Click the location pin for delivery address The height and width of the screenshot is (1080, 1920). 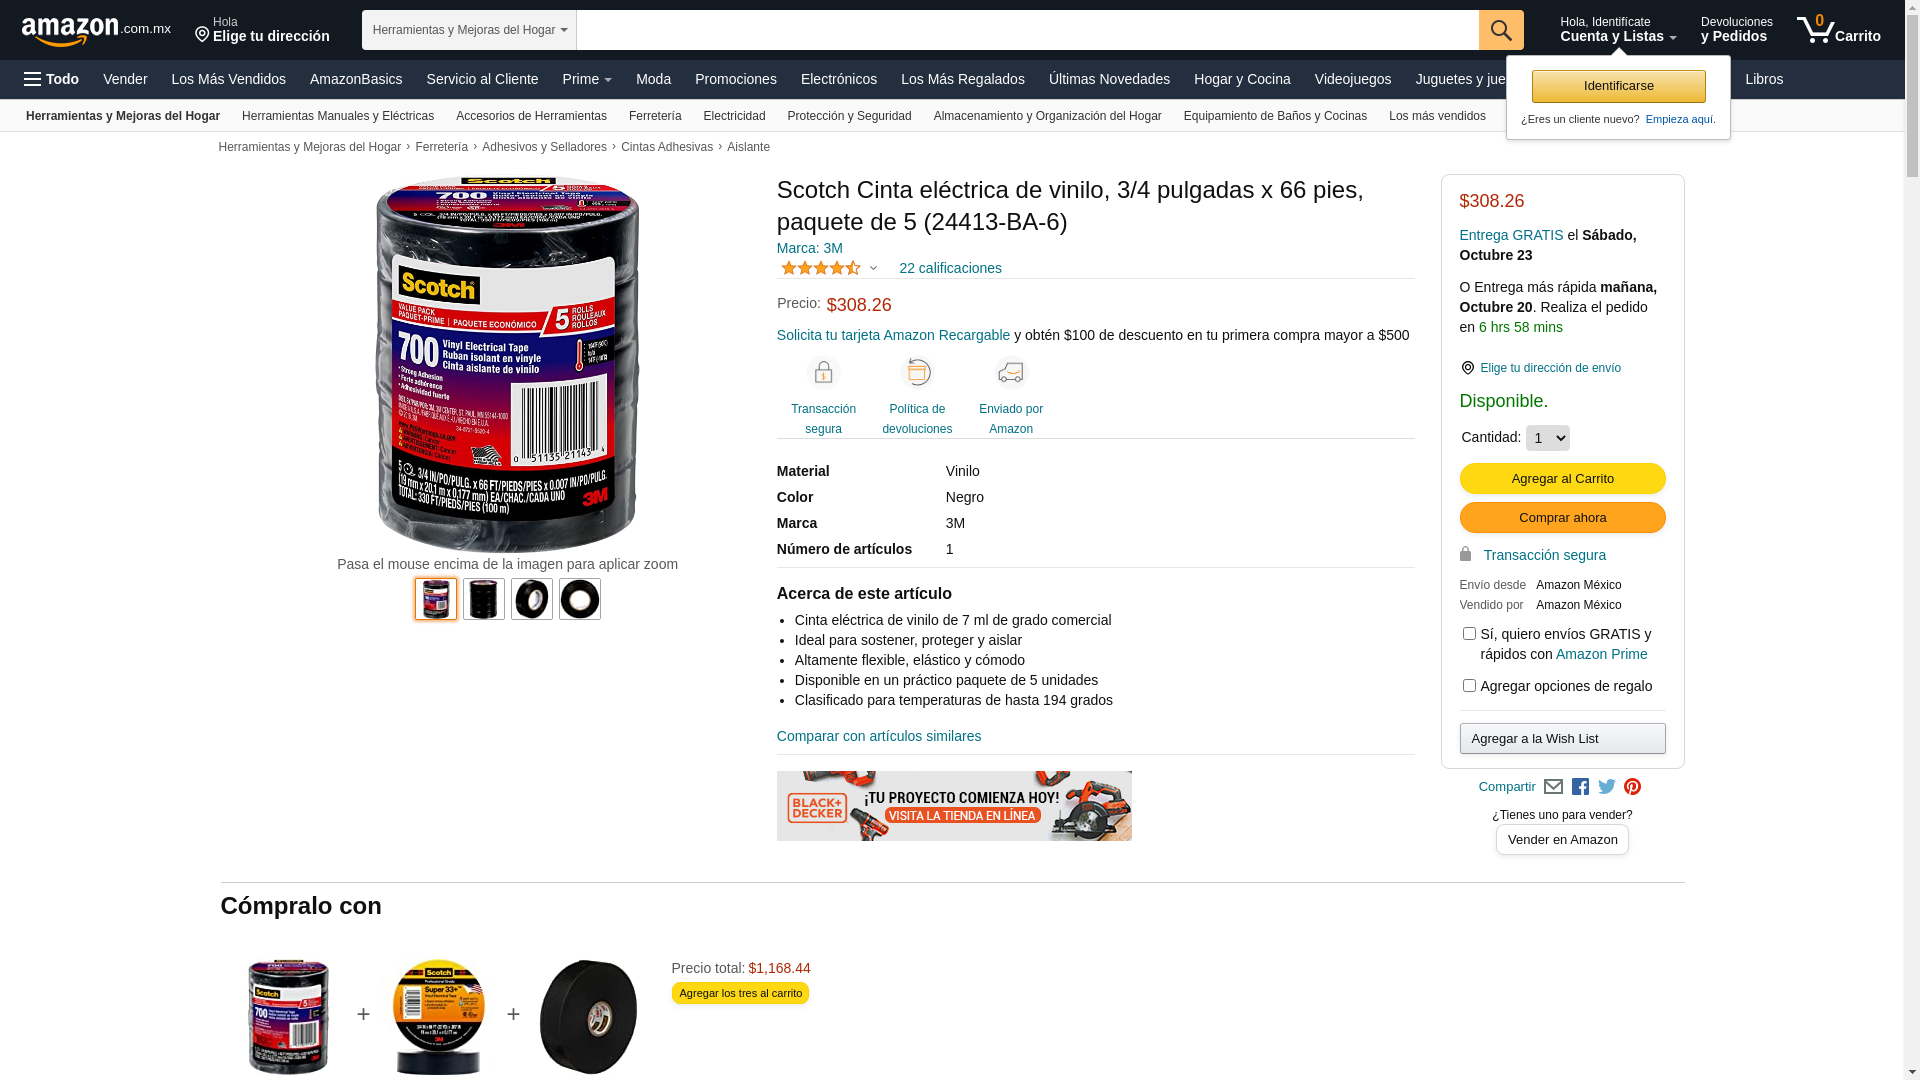click(1467, 368)
